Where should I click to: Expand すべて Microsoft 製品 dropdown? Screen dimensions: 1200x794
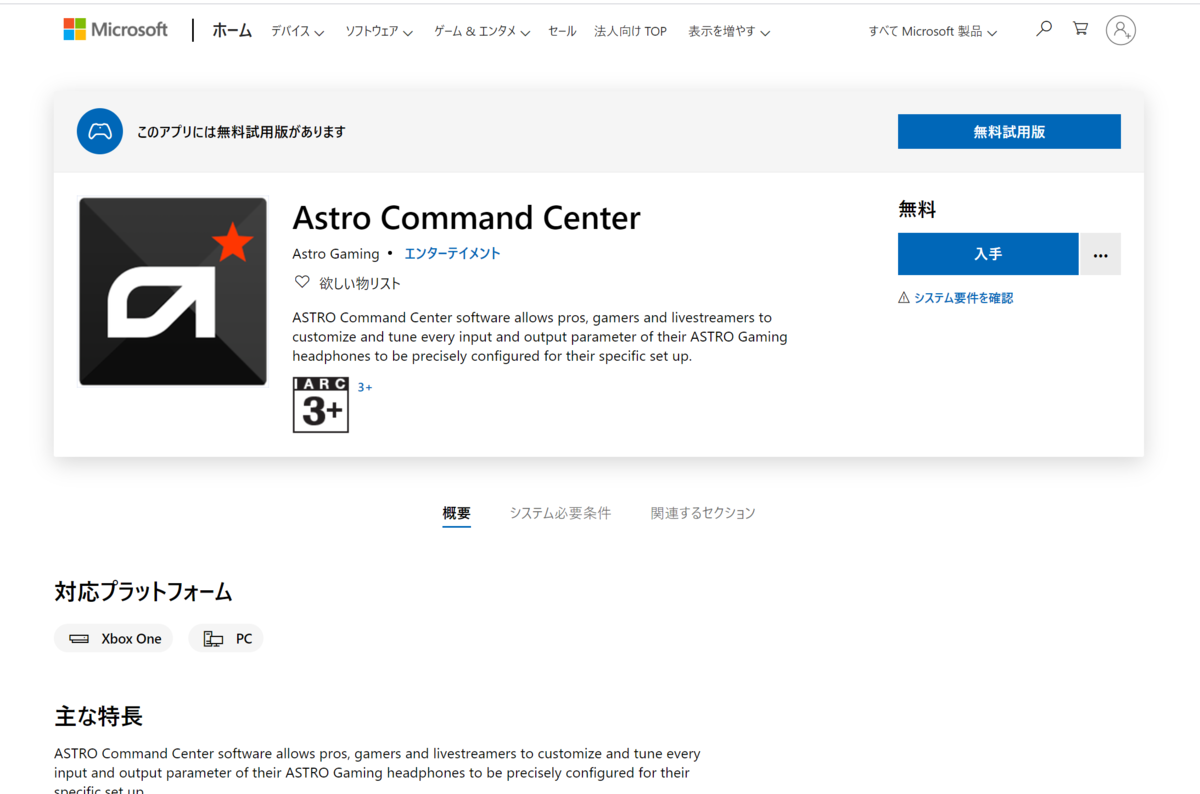933,32
